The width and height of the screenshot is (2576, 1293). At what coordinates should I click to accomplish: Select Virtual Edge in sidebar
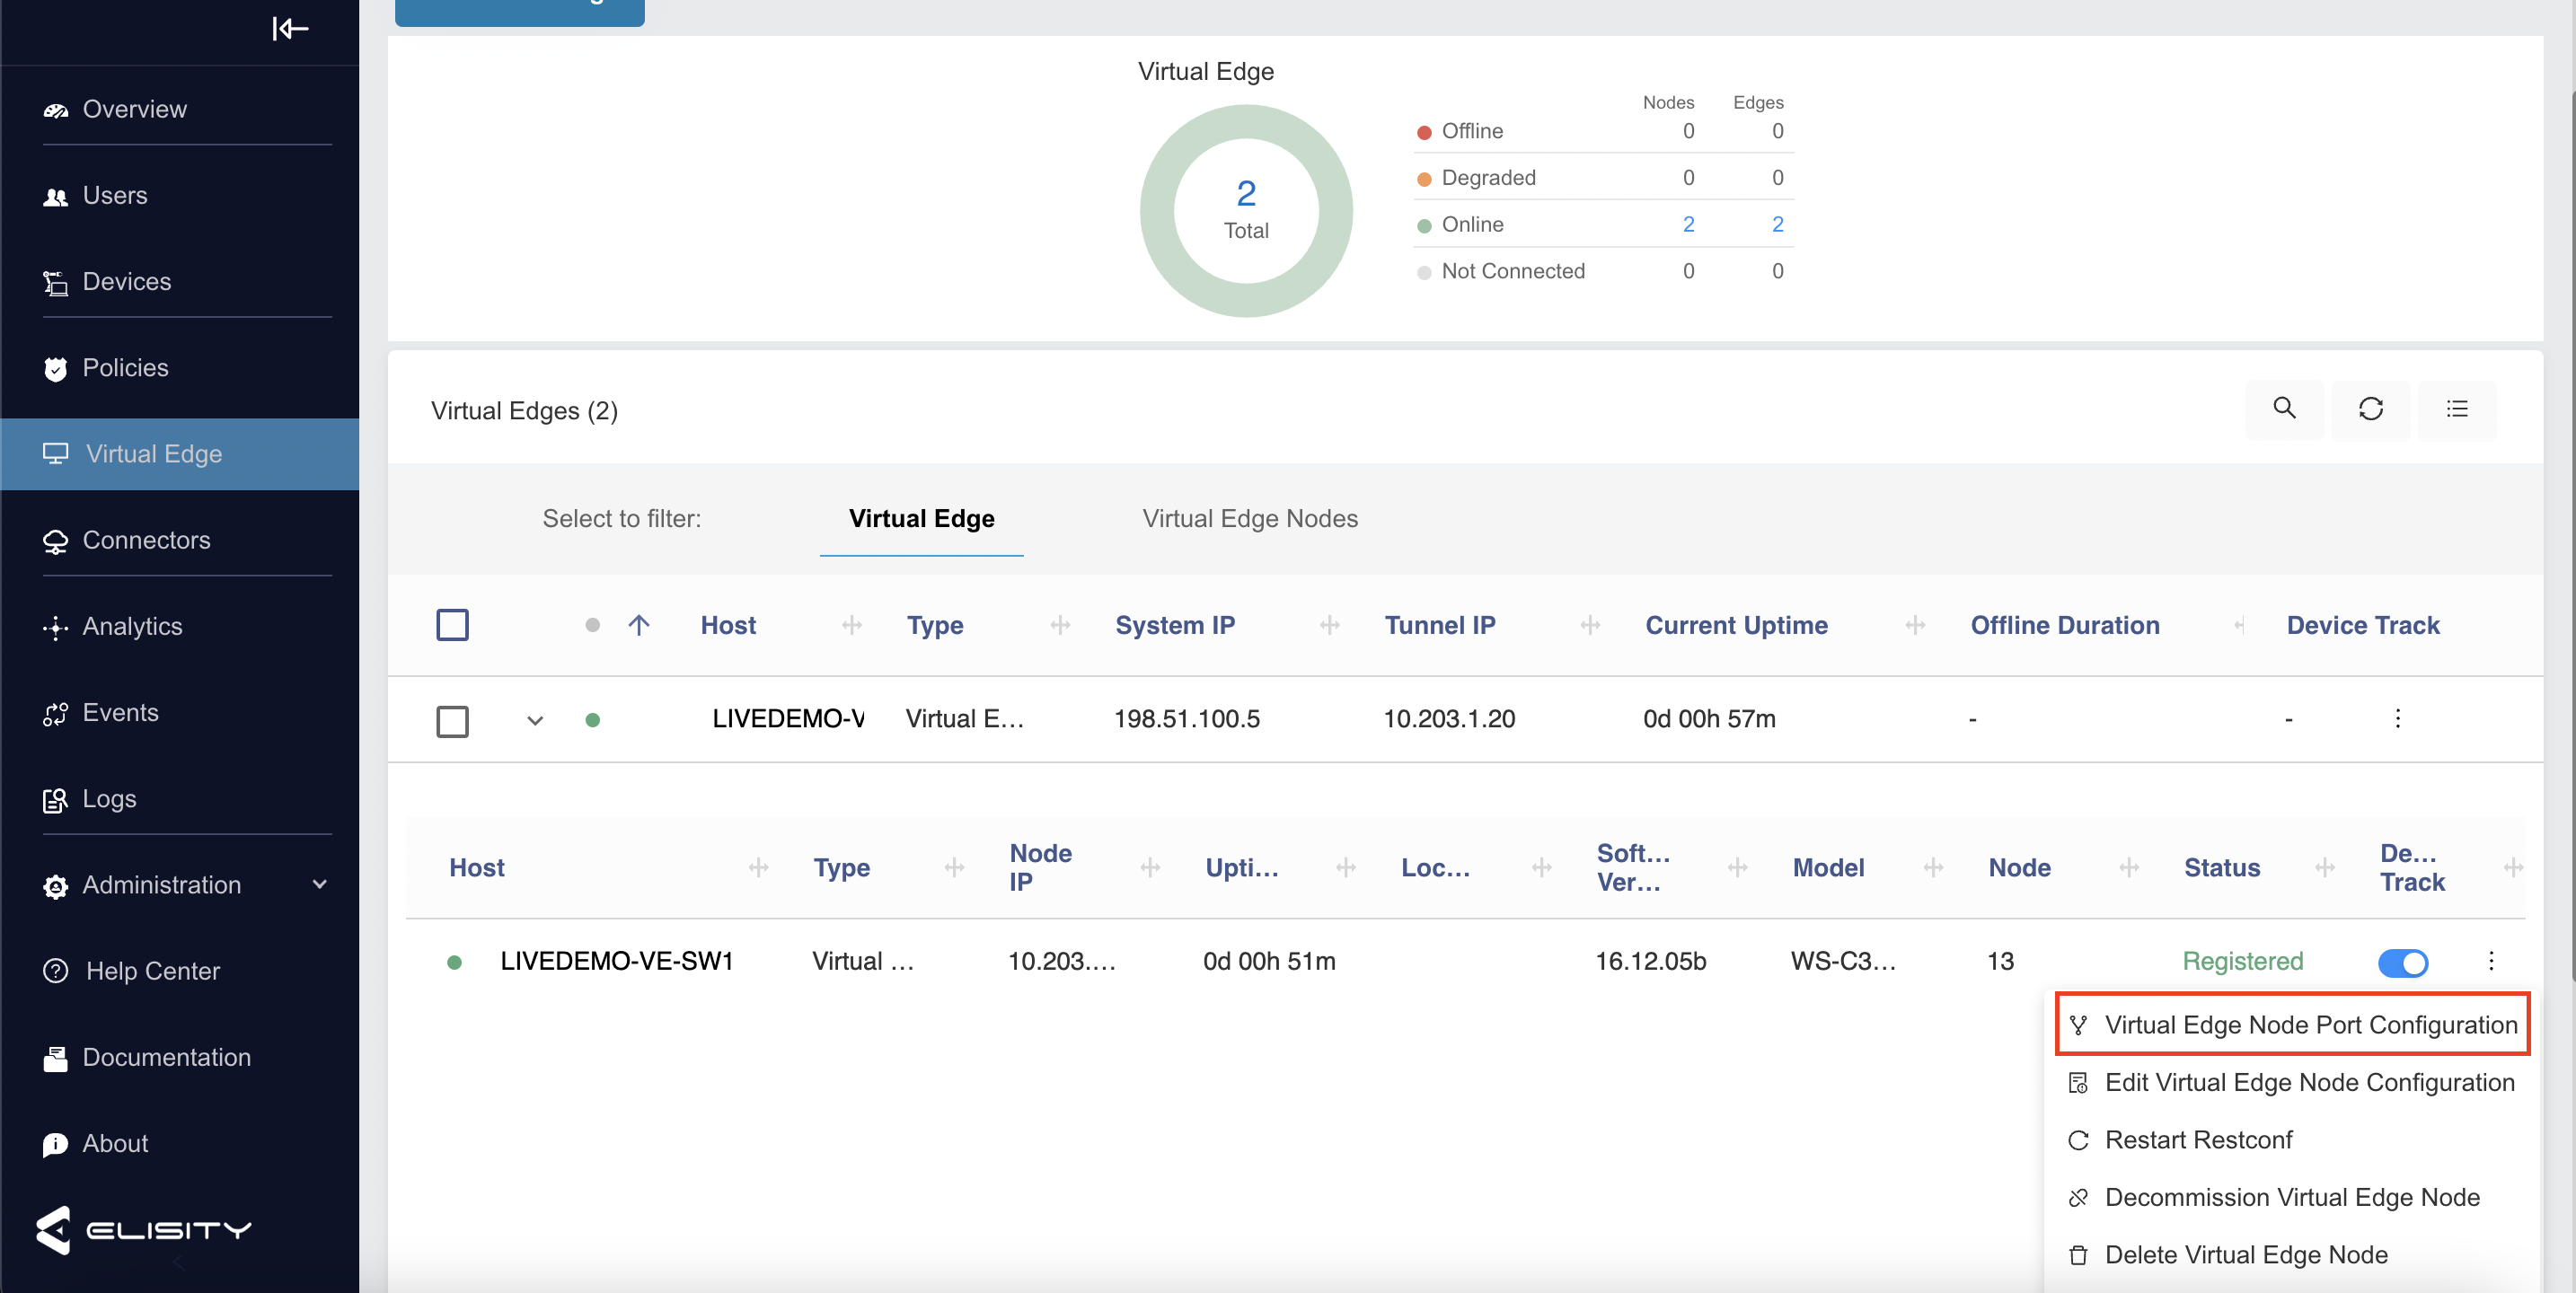[x=179, y=454]
